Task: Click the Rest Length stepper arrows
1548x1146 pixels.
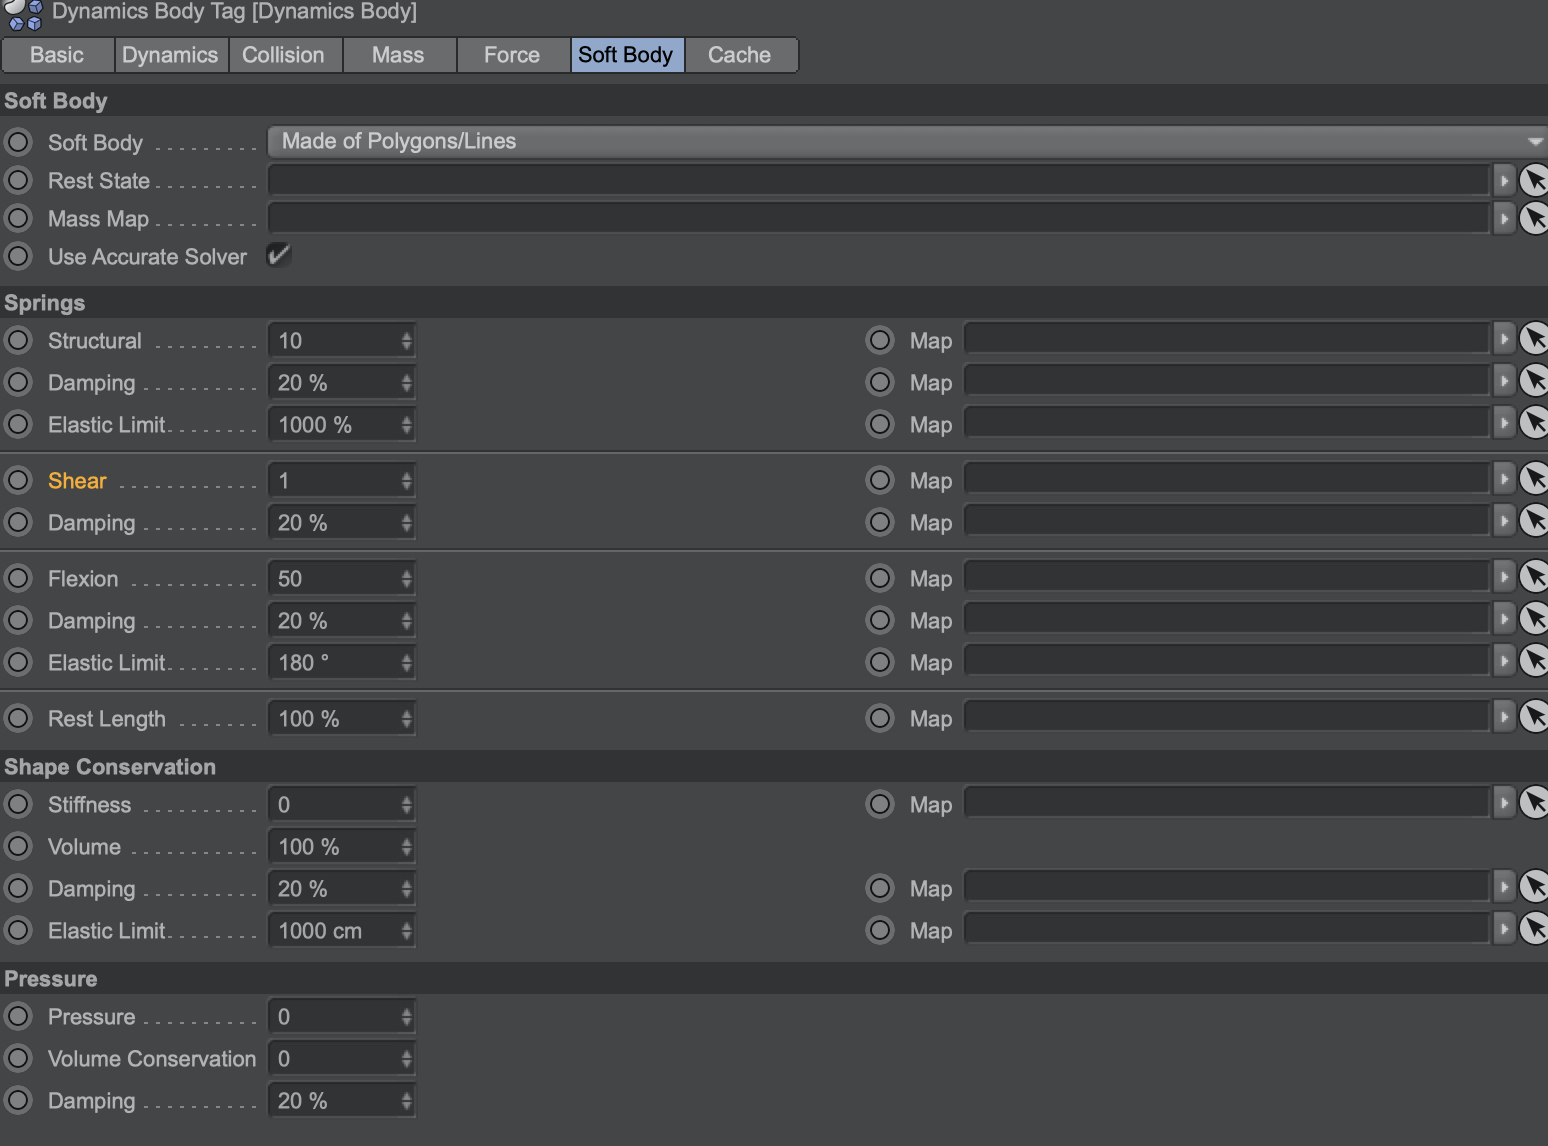Action: click(x=406, y=719)
